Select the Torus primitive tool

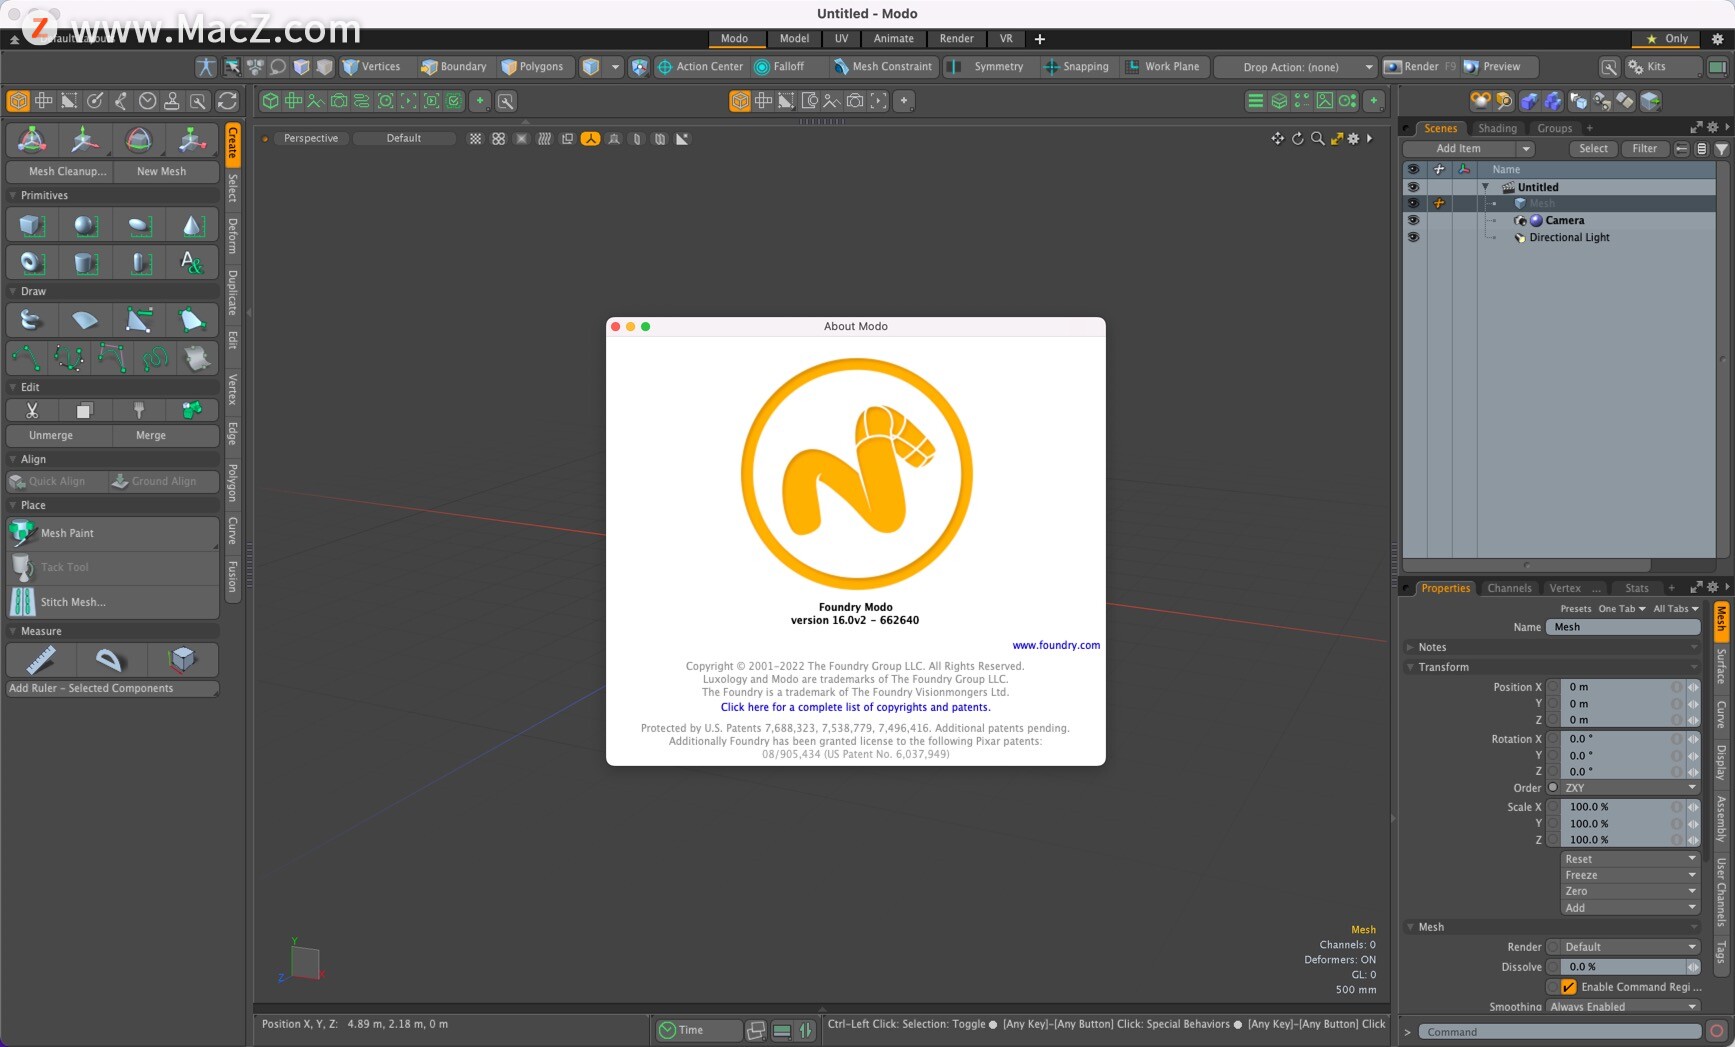(32, 263)
